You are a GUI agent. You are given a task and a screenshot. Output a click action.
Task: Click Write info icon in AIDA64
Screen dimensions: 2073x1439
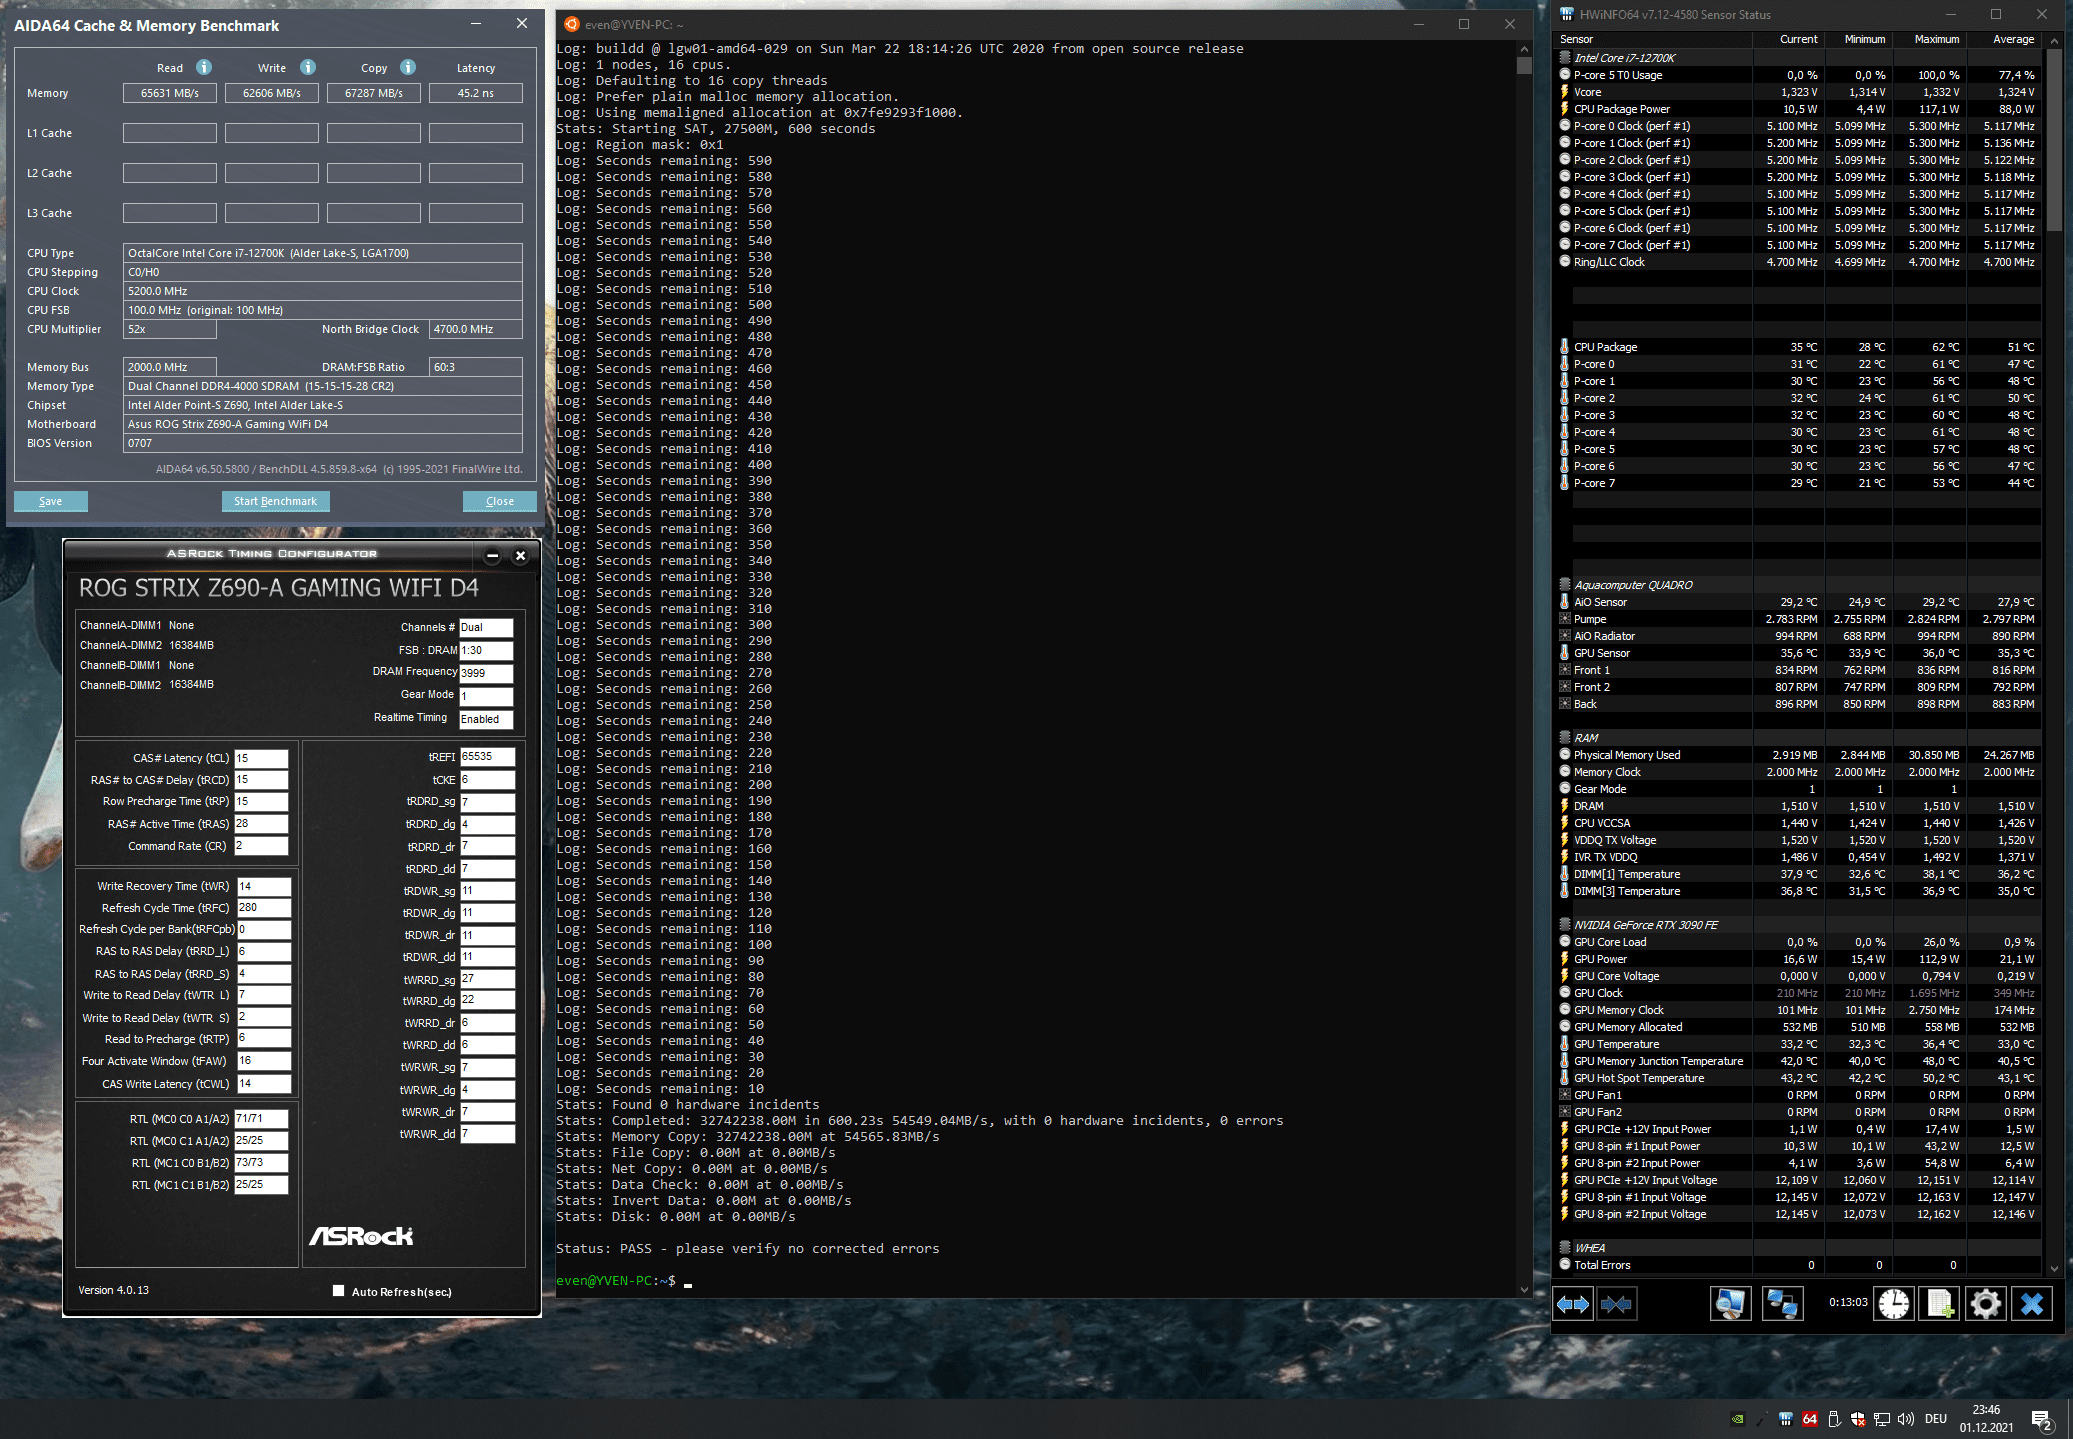click(308, 67)
